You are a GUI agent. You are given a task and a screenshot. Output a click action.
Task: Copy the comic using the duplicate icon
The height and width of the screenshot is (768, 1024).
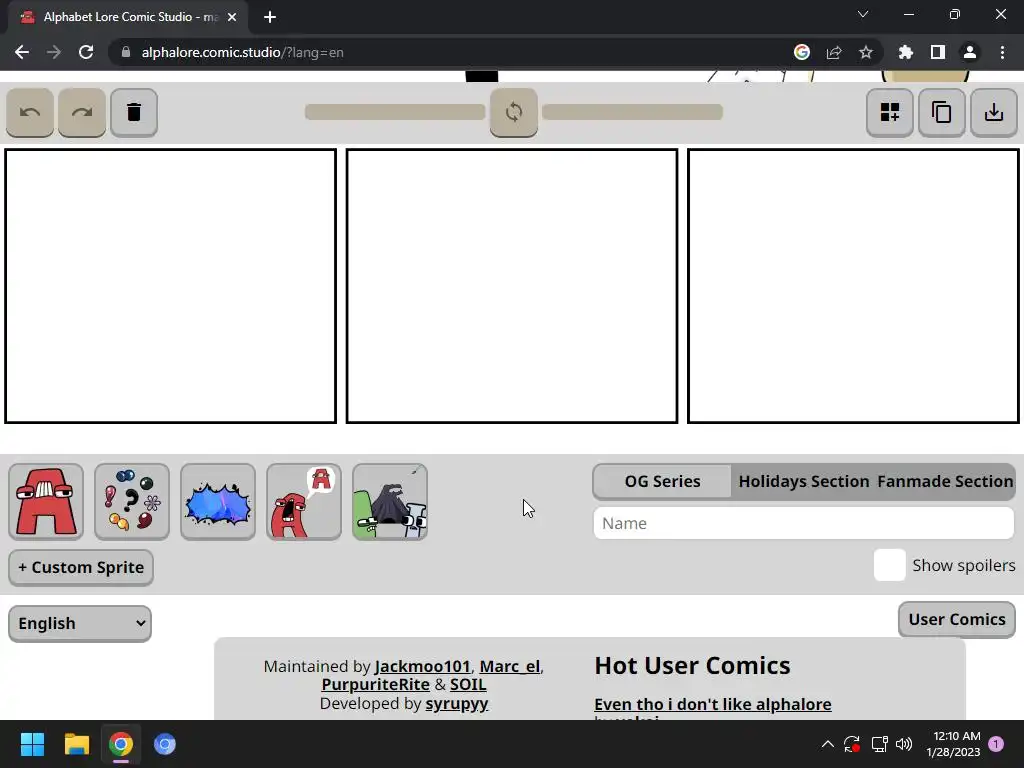942,112
